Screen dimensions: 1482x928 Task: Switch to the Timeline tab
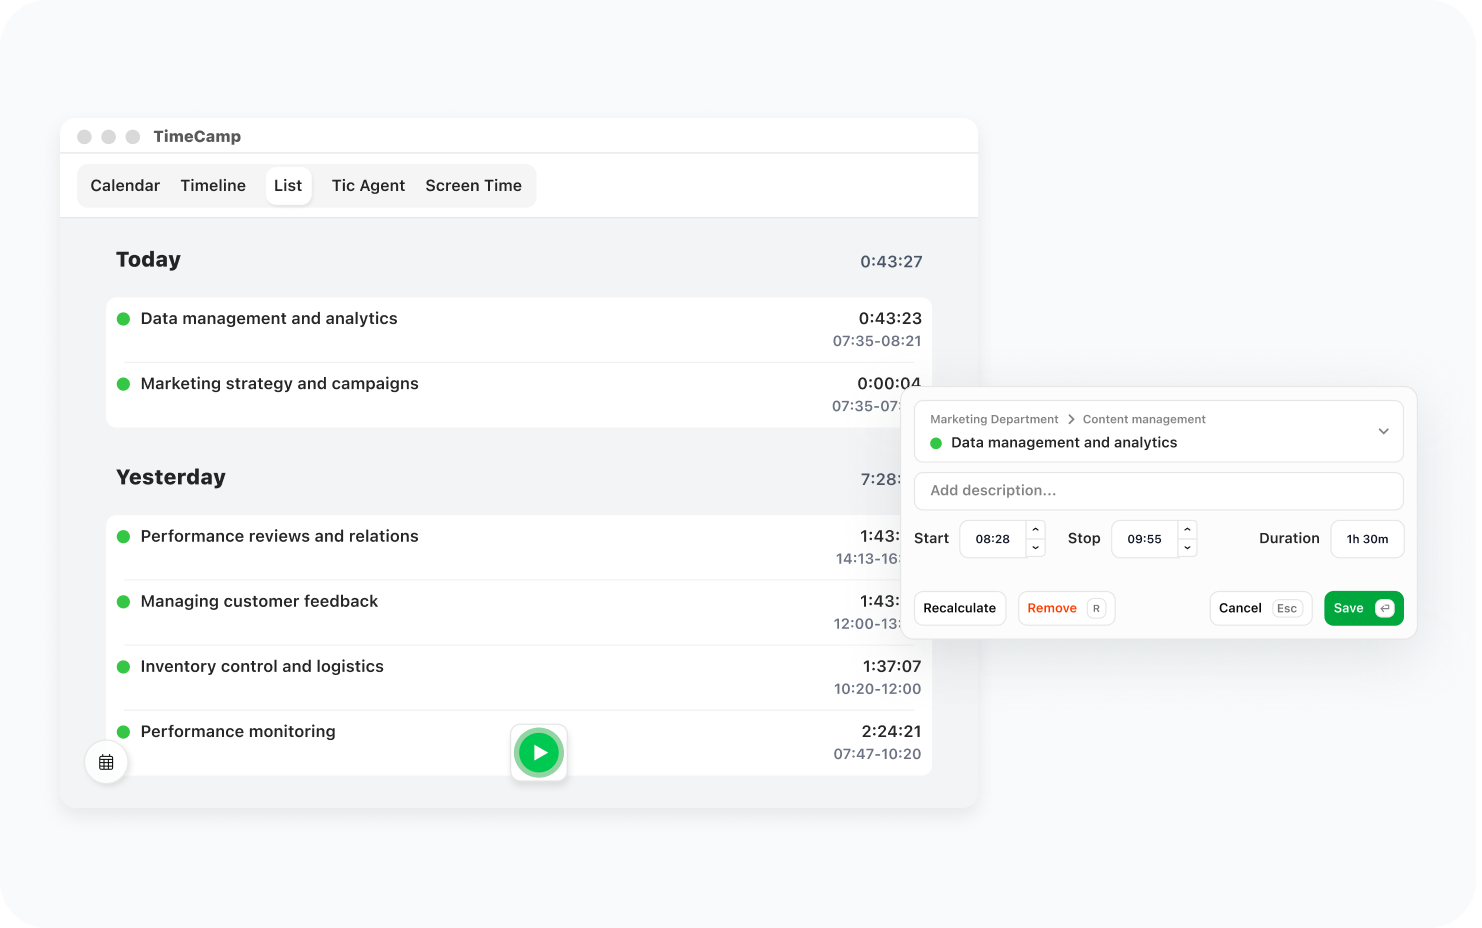[213, 186]
